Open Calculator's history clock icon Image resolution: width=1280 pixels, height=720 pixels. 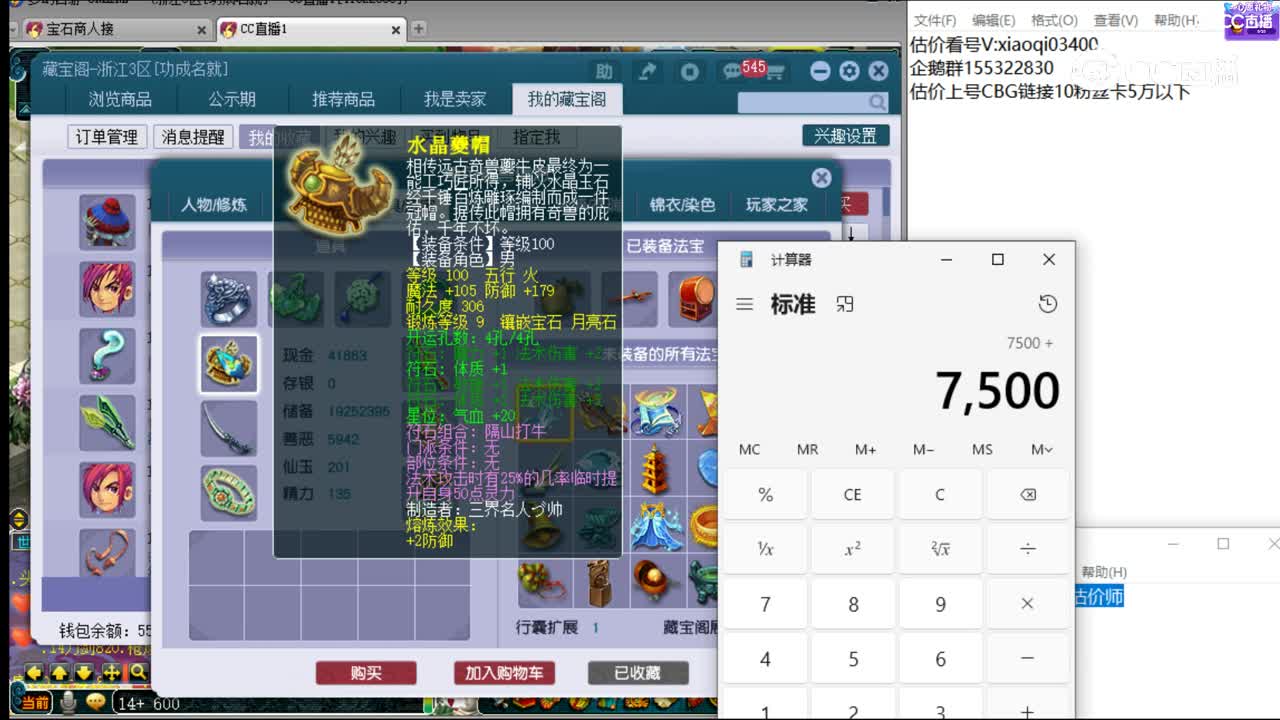(1048, 302)
